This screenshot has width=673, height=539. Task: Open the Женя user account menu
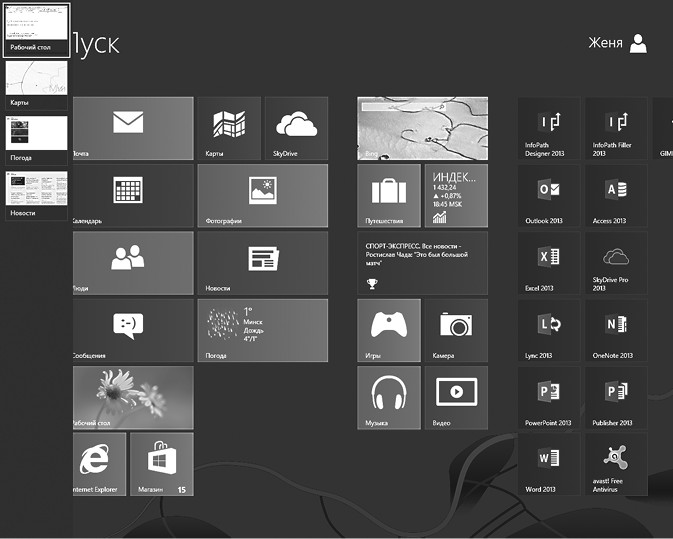[x=619, y=43]
